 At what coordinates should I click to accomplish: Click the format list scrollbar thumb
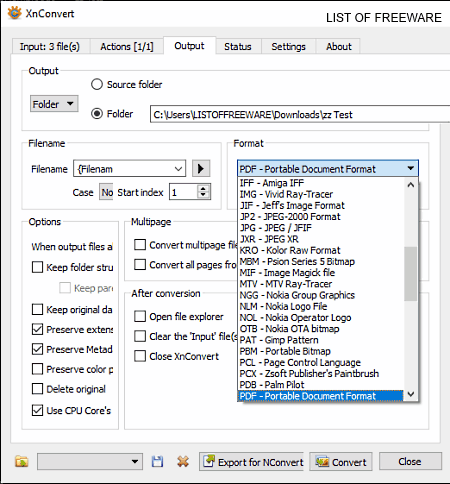click(x=411, y=273)
